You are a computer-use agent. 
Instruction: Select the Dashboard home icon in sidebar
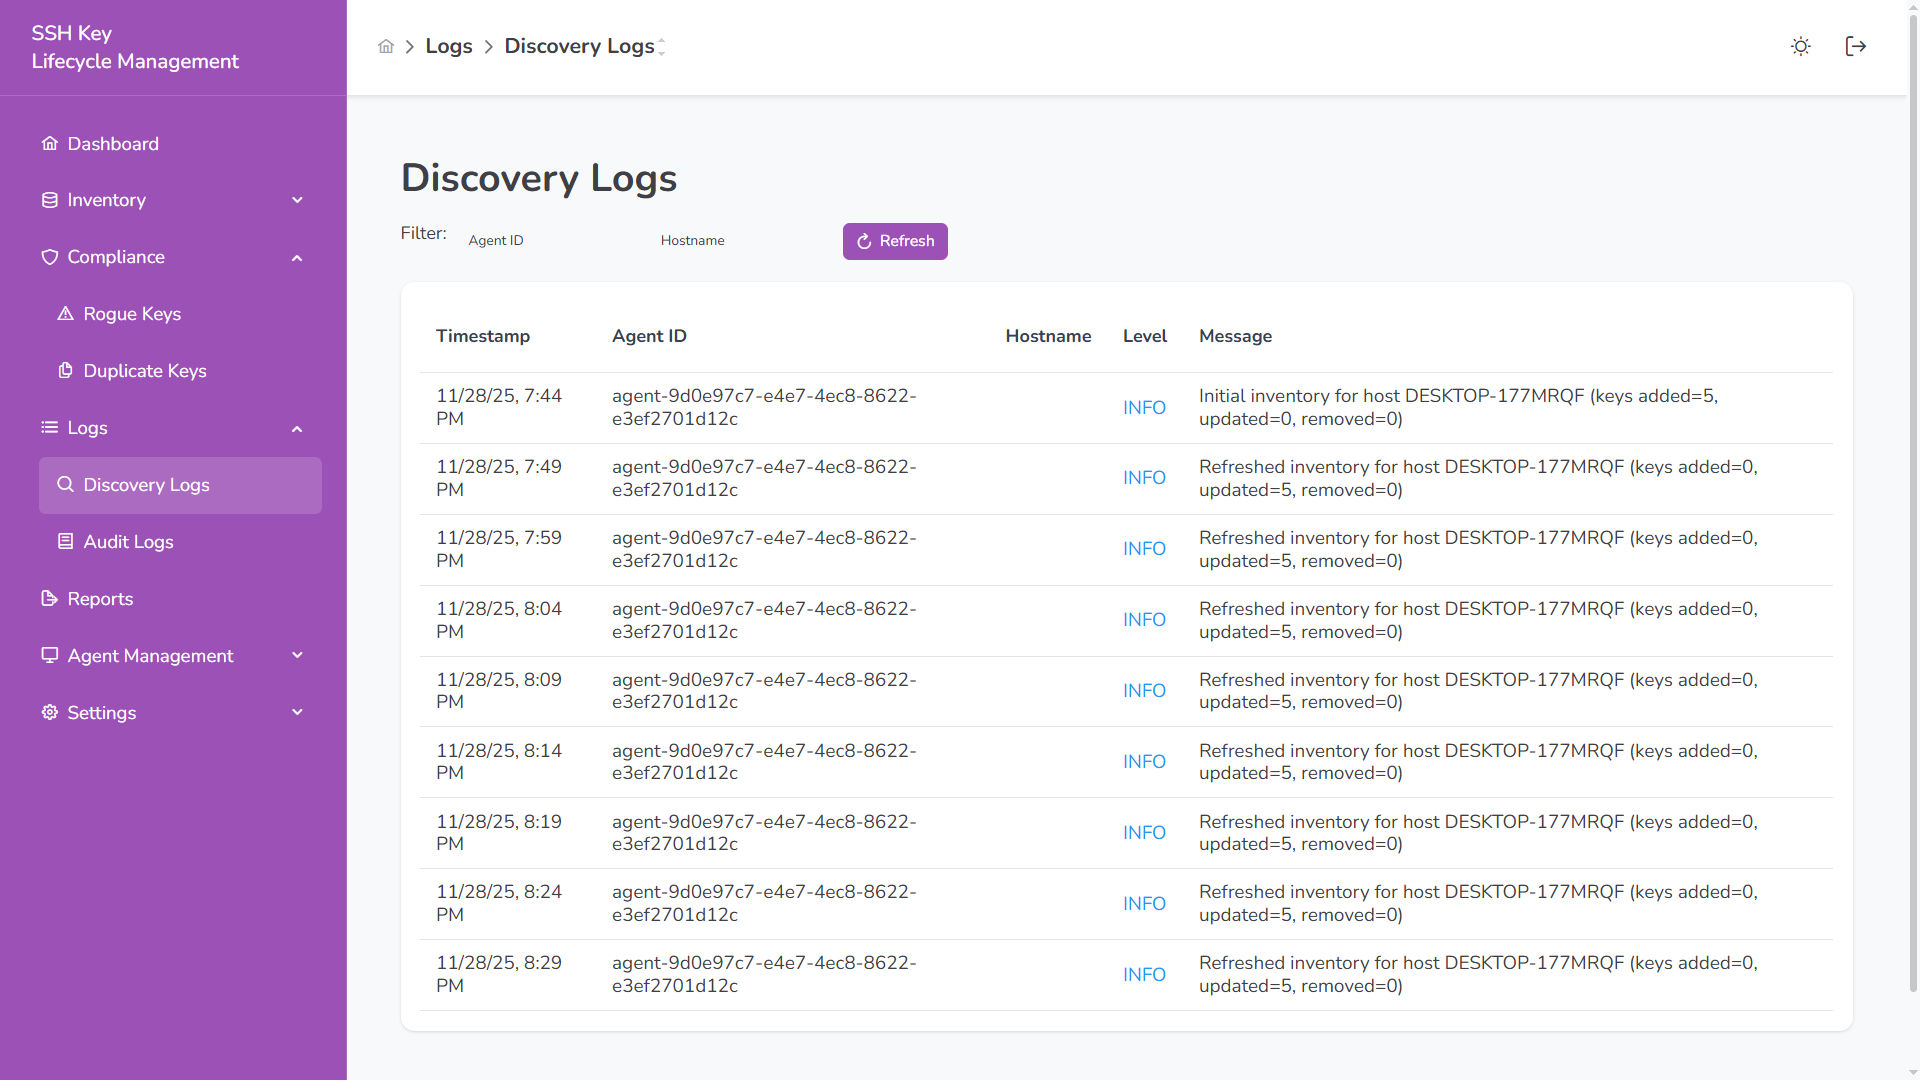coord(49,143)
